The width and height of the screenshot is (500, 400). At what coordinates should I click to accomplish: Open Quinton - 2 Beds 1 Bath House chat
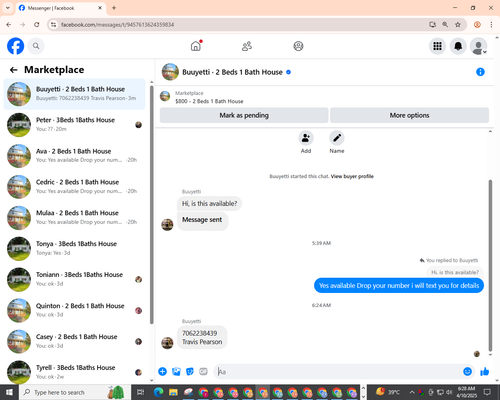tap(74, 310)
